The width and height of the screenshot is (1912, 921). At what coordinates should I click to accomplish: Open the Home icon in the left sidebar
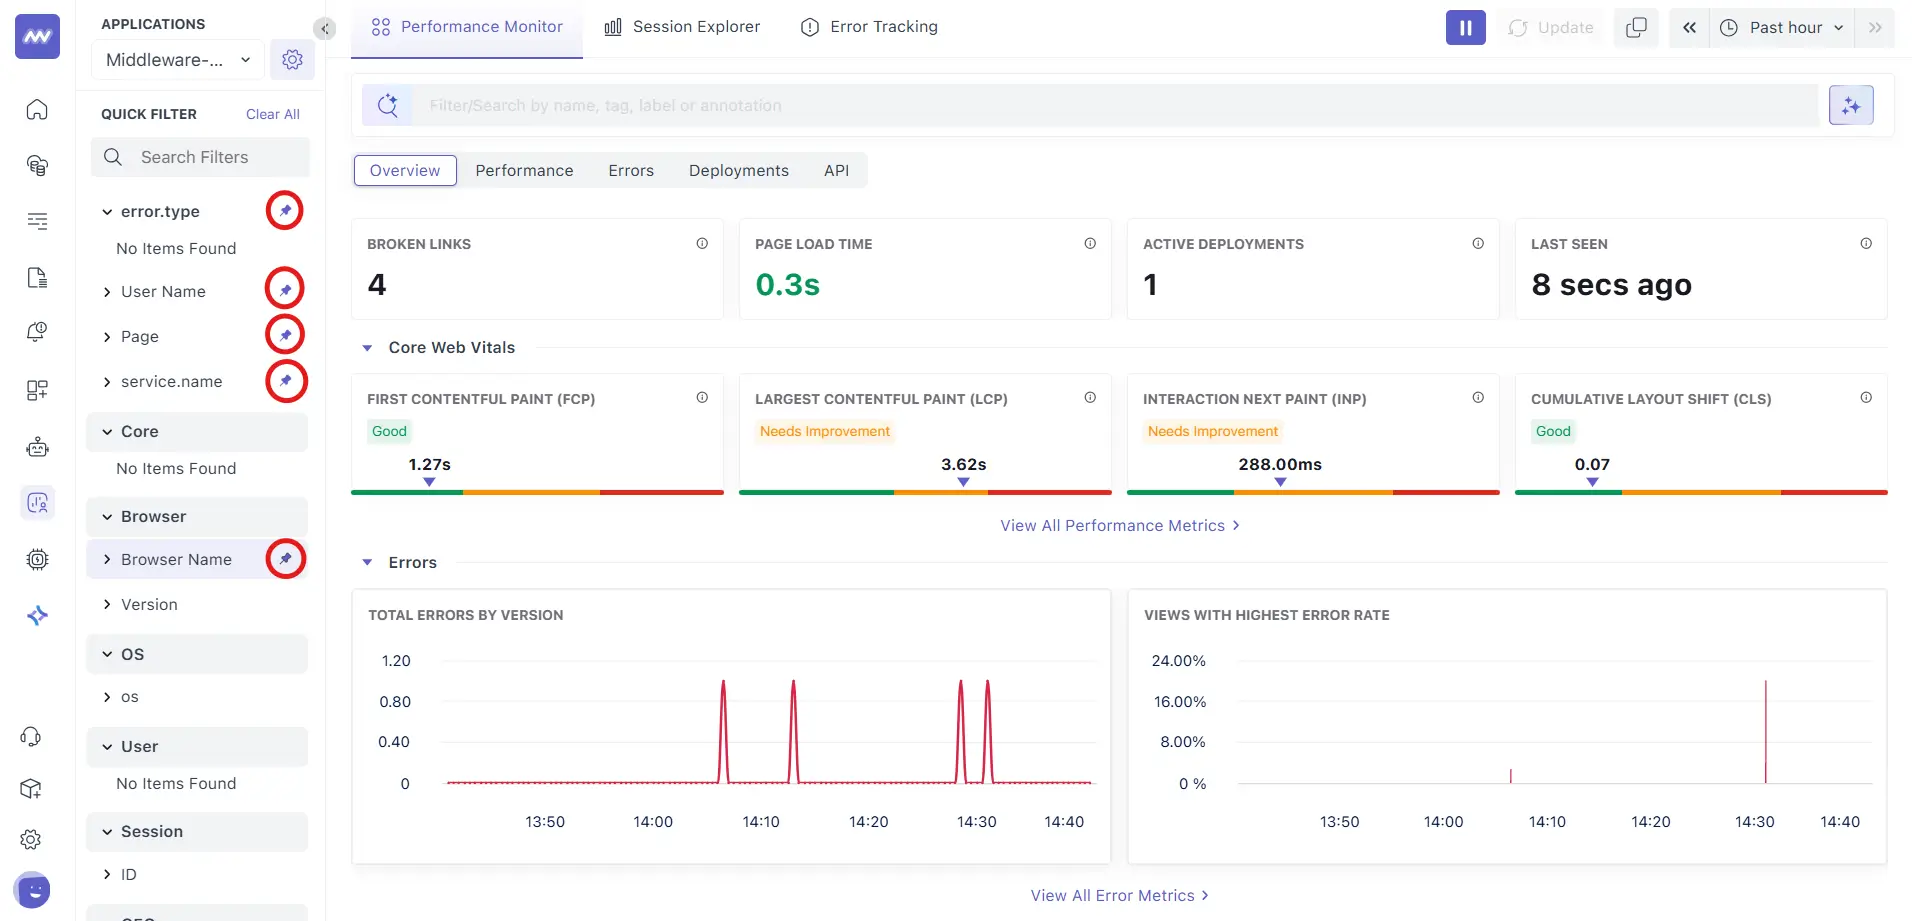[37, 110]
